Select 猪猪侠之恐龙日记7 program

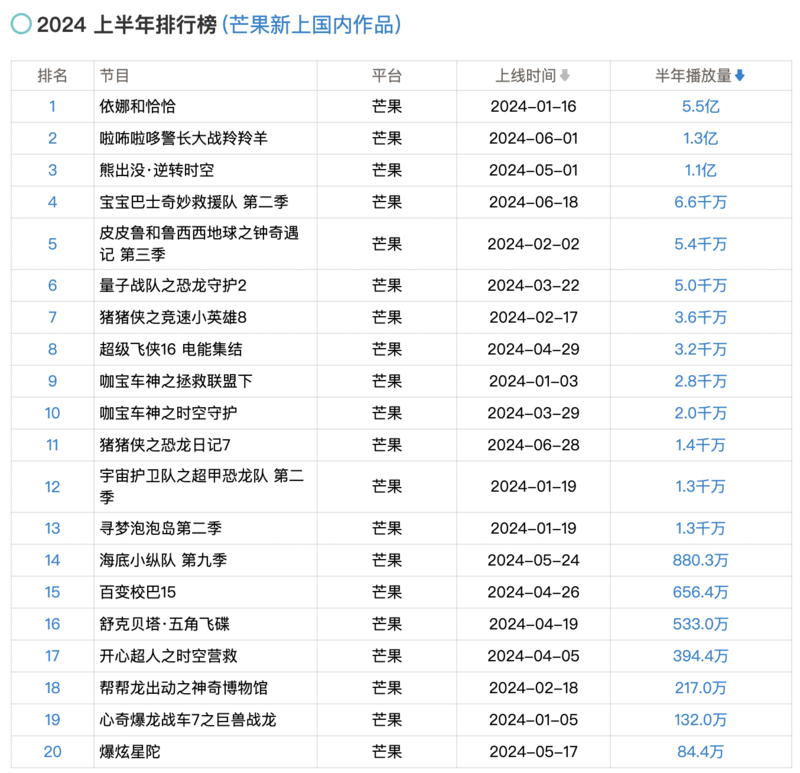pos(165,445)
